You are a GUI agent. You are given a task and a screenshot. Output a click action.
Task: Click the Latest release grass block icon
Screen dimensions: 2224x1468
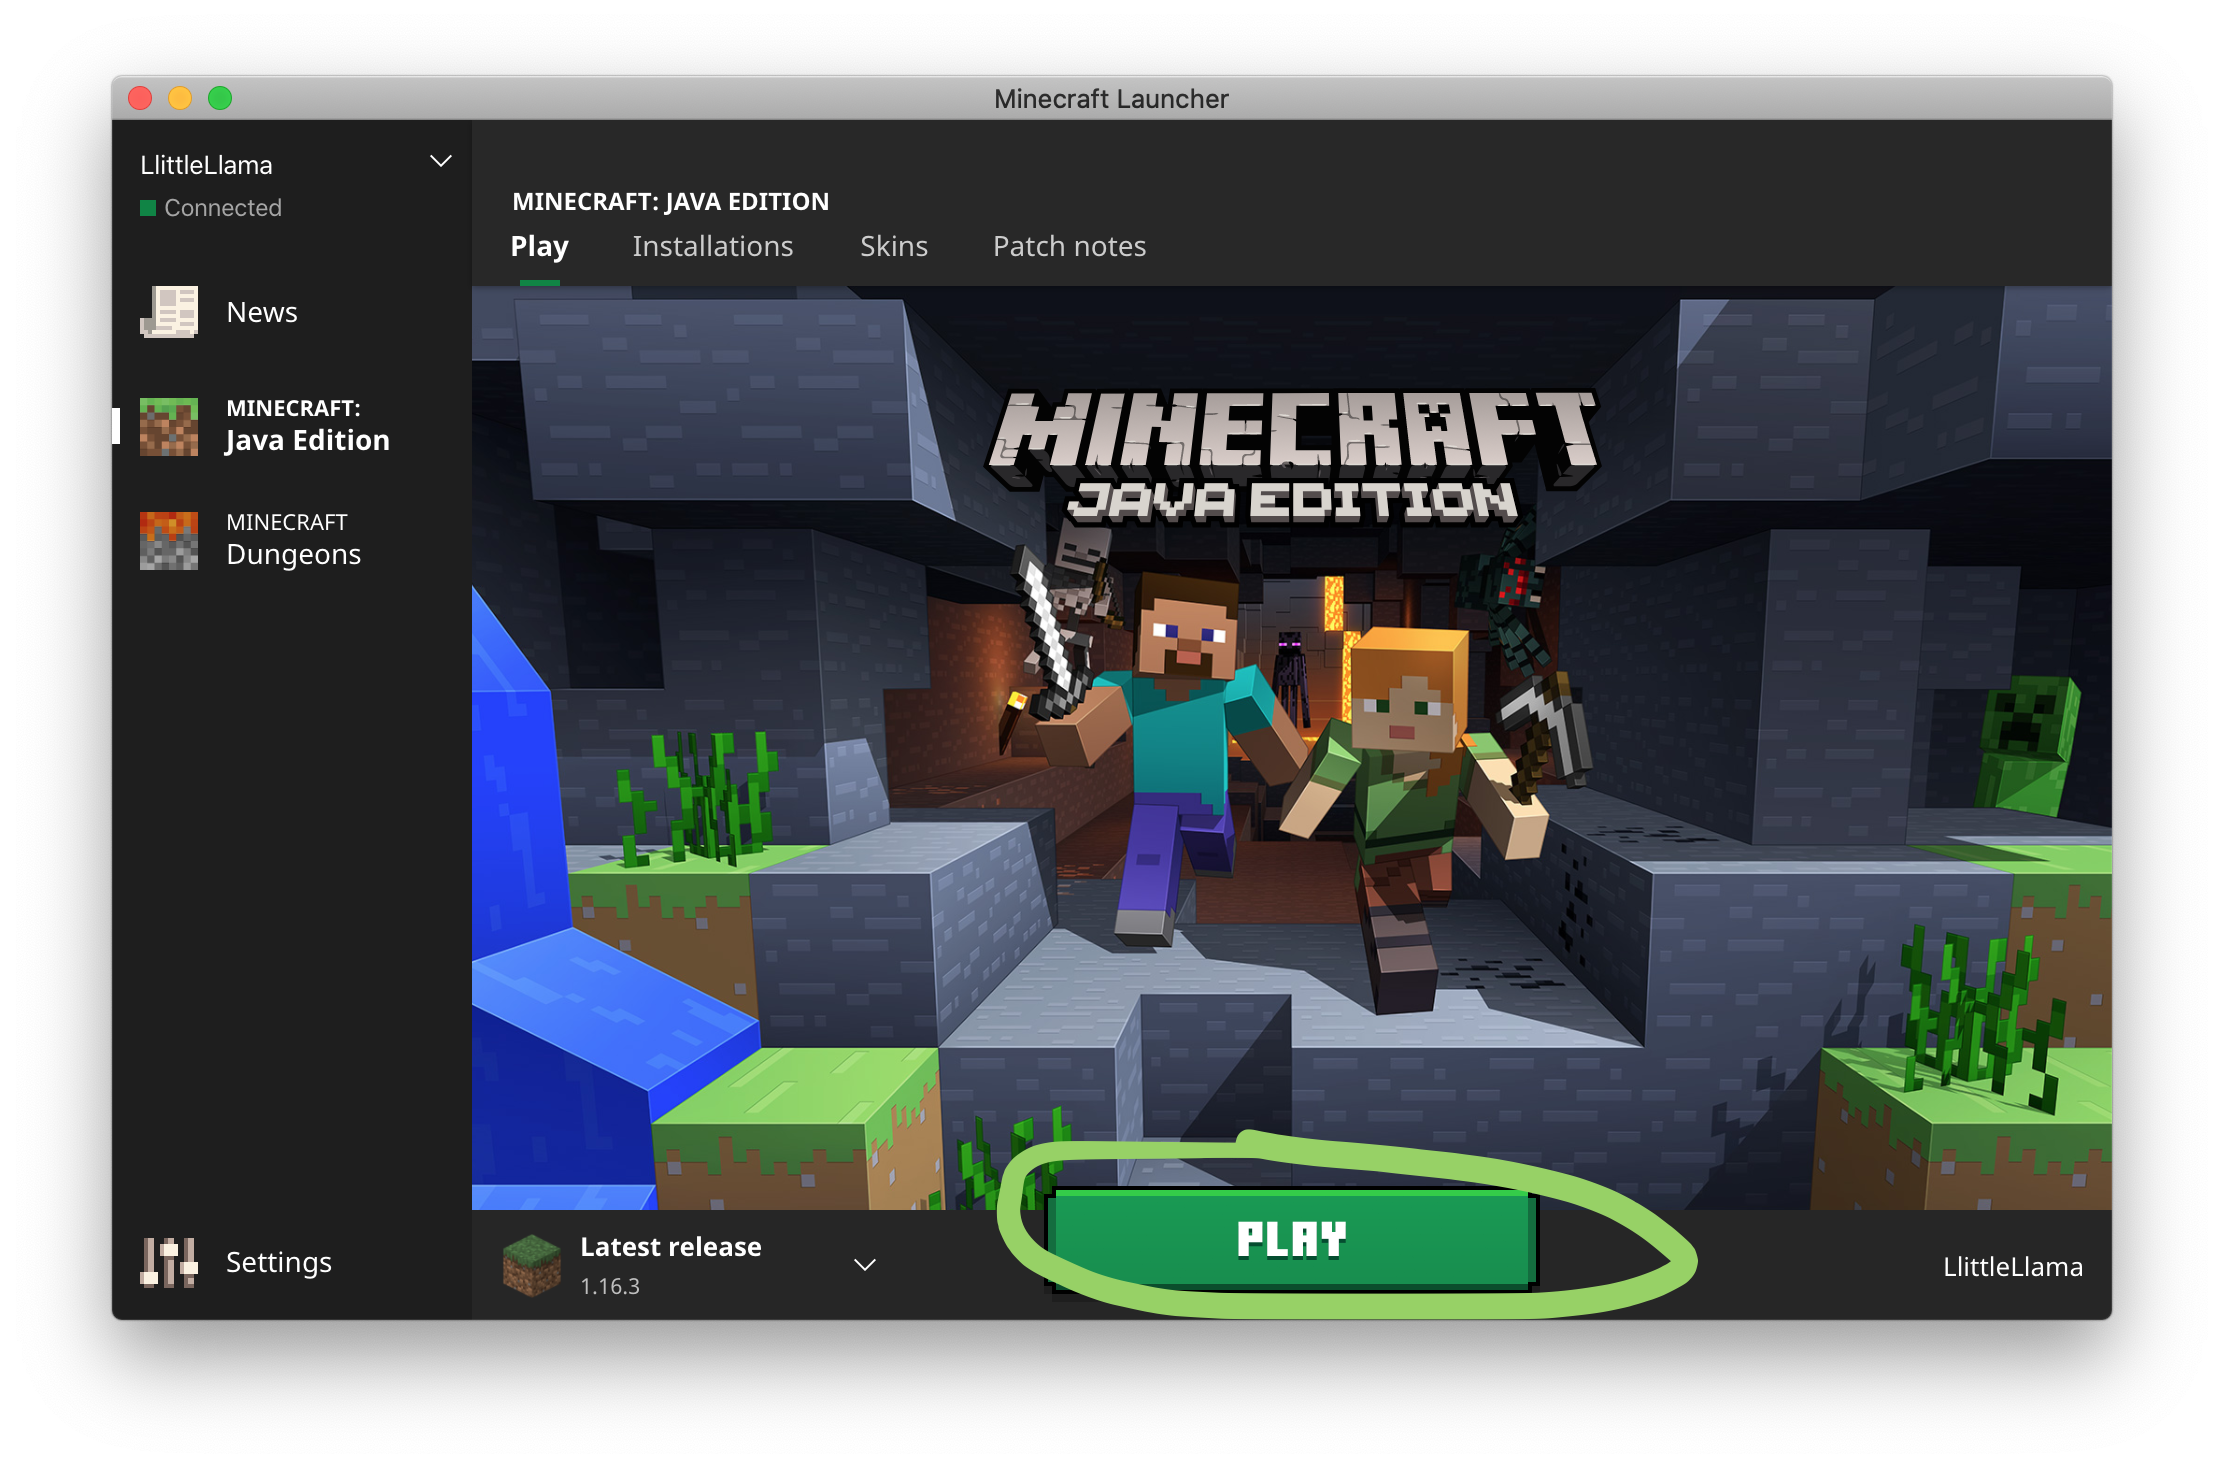[x=531, y=1265]
